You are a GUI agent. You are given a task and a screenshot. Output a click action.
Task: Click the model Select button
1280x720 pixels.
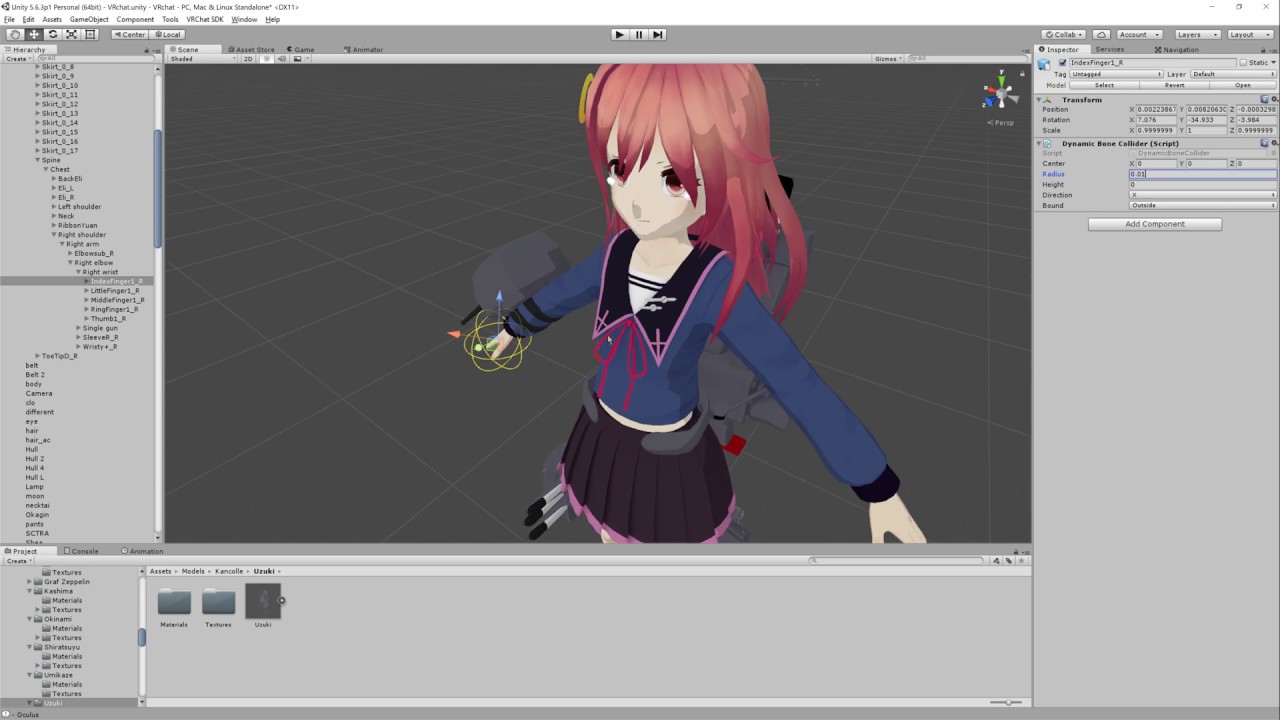(1104, 85)
